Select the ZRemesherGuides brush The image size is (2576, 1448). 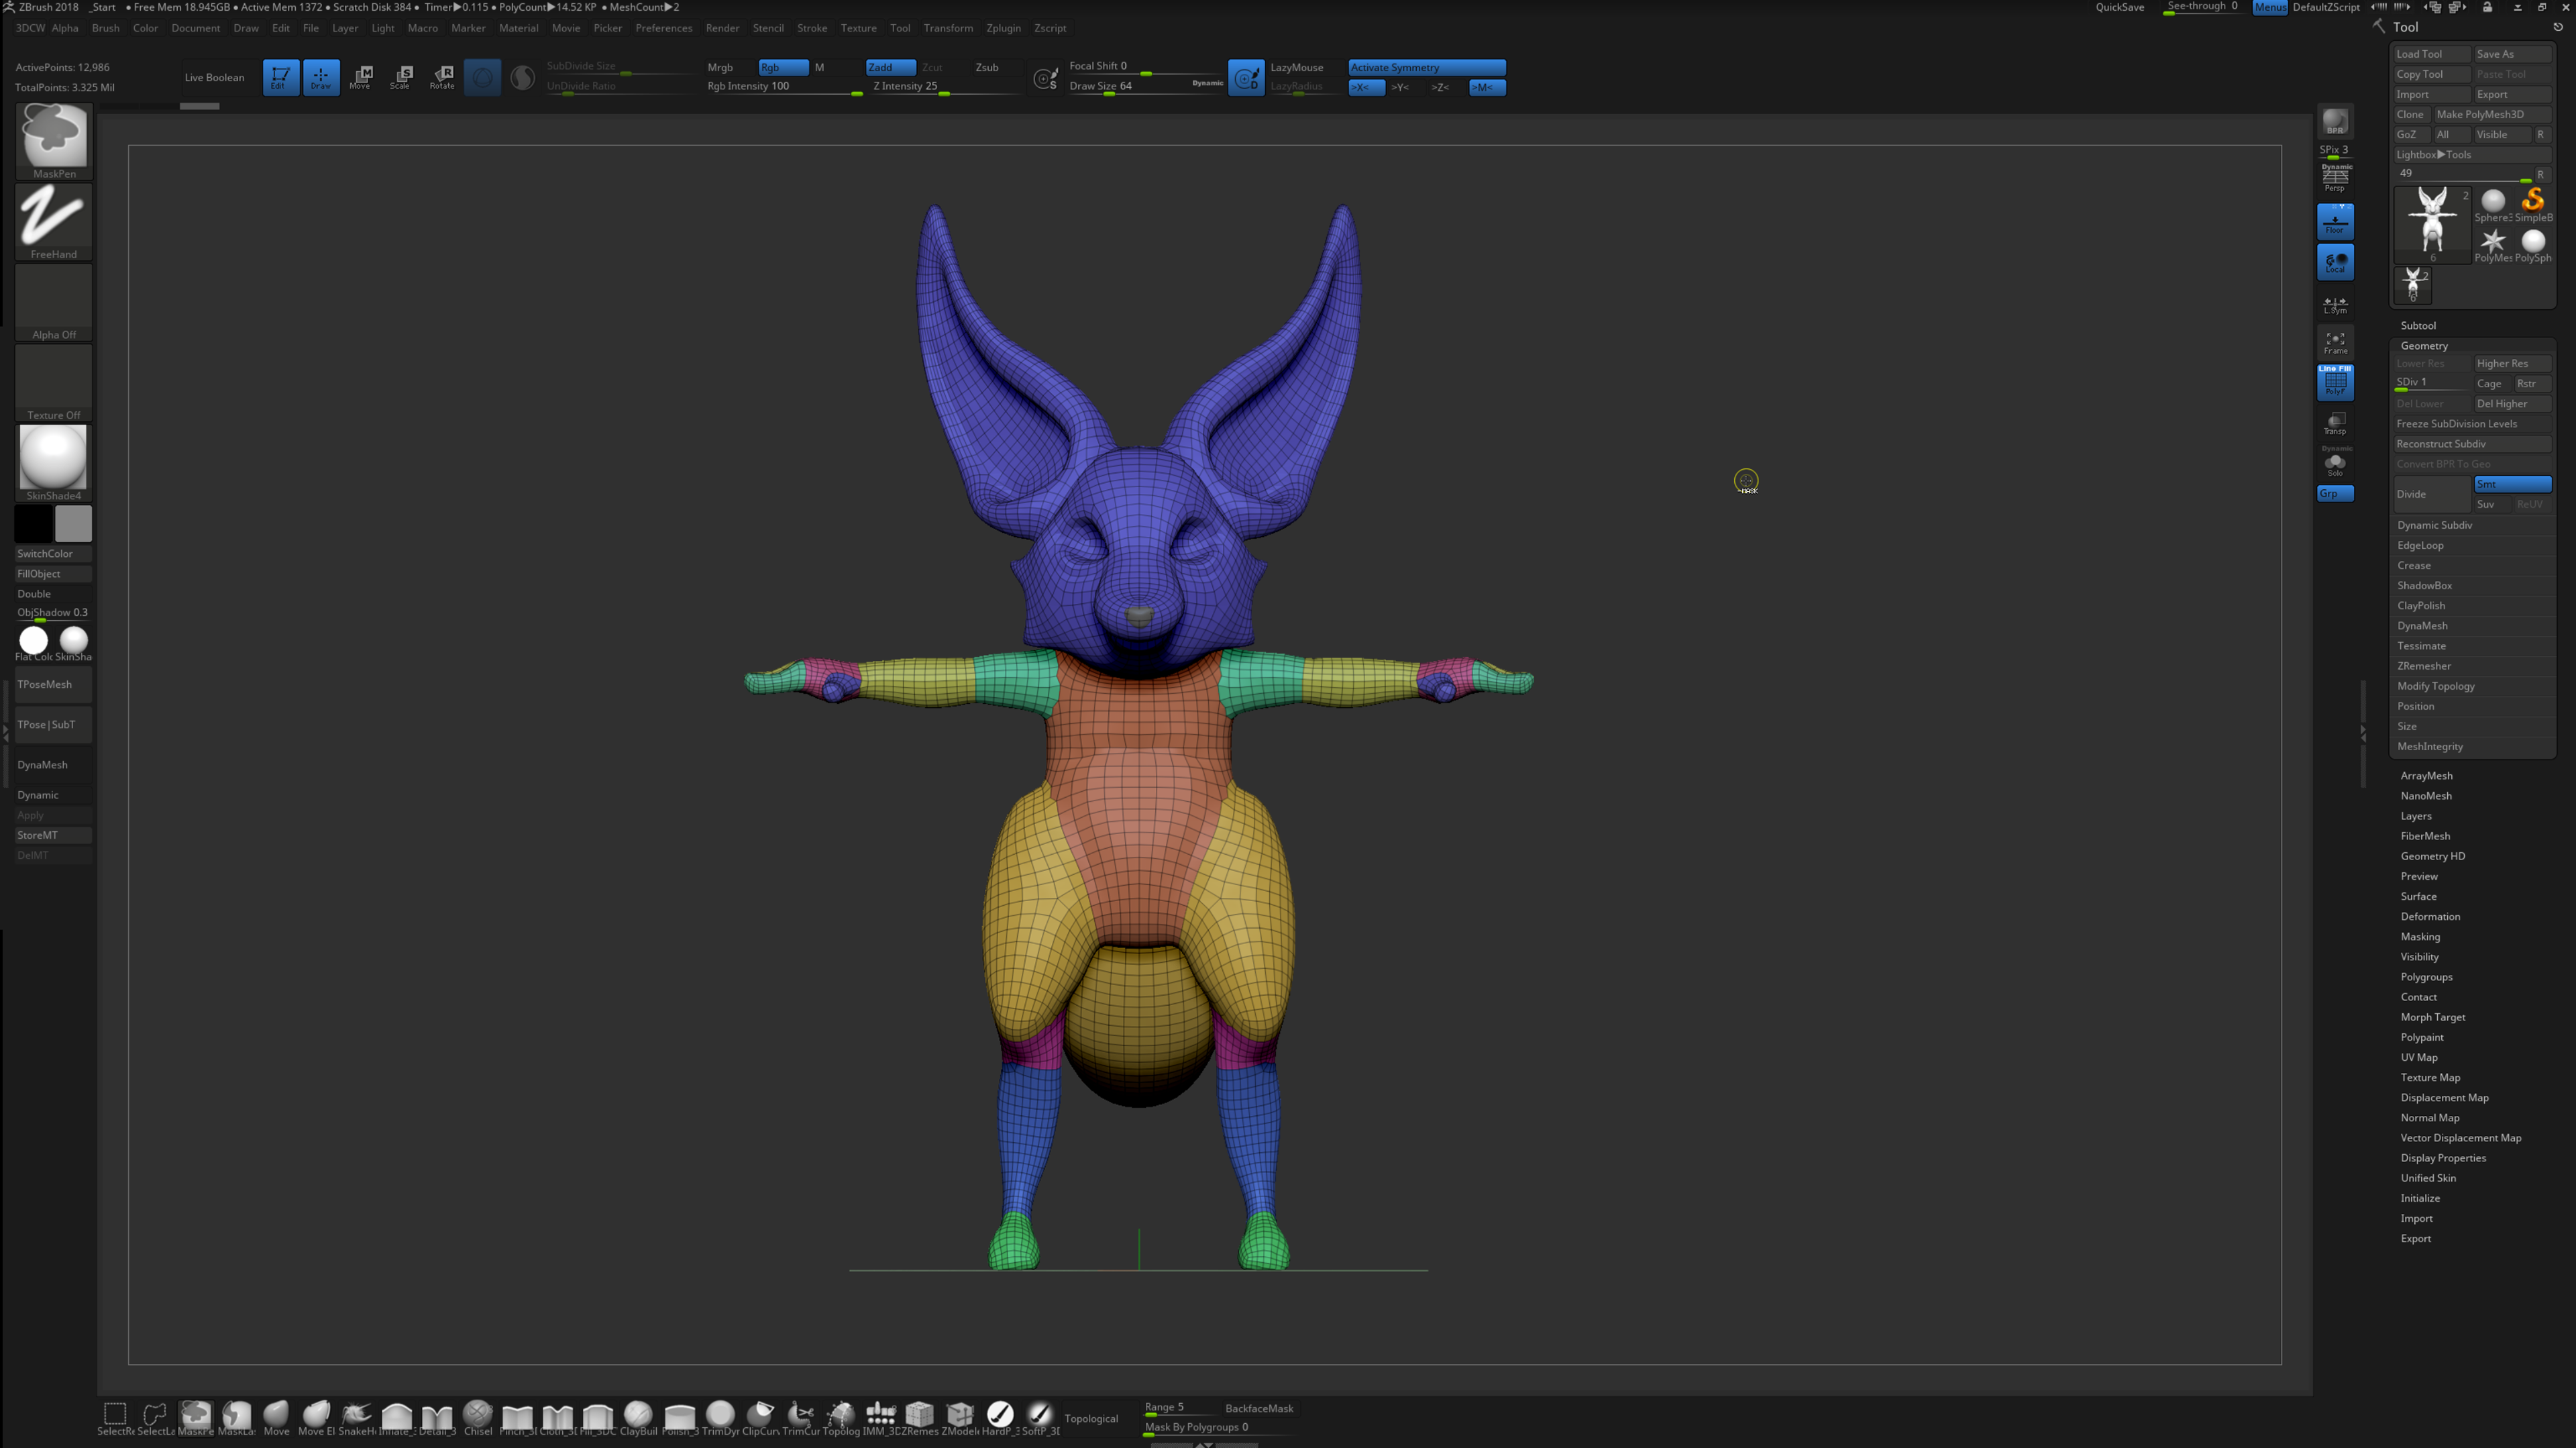coord(920,1418)
